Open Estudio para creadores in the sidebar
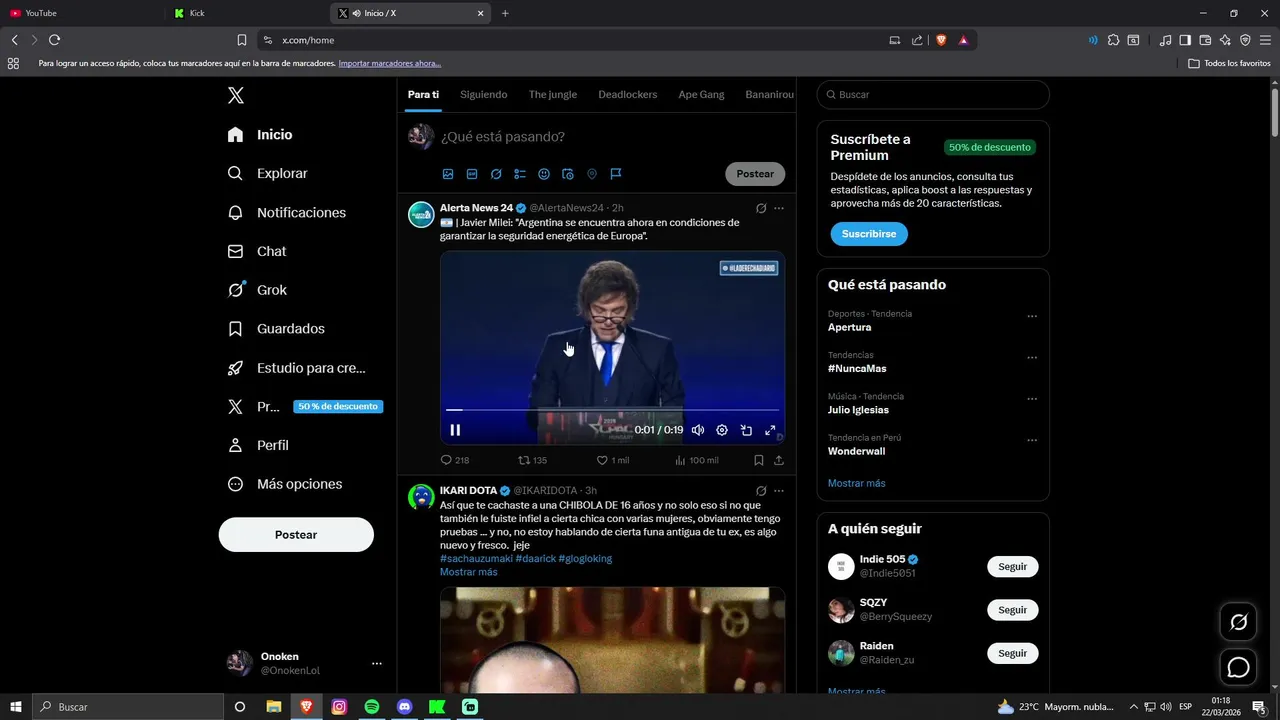The height and width of the screenshot is (720, 1280). 297,368
